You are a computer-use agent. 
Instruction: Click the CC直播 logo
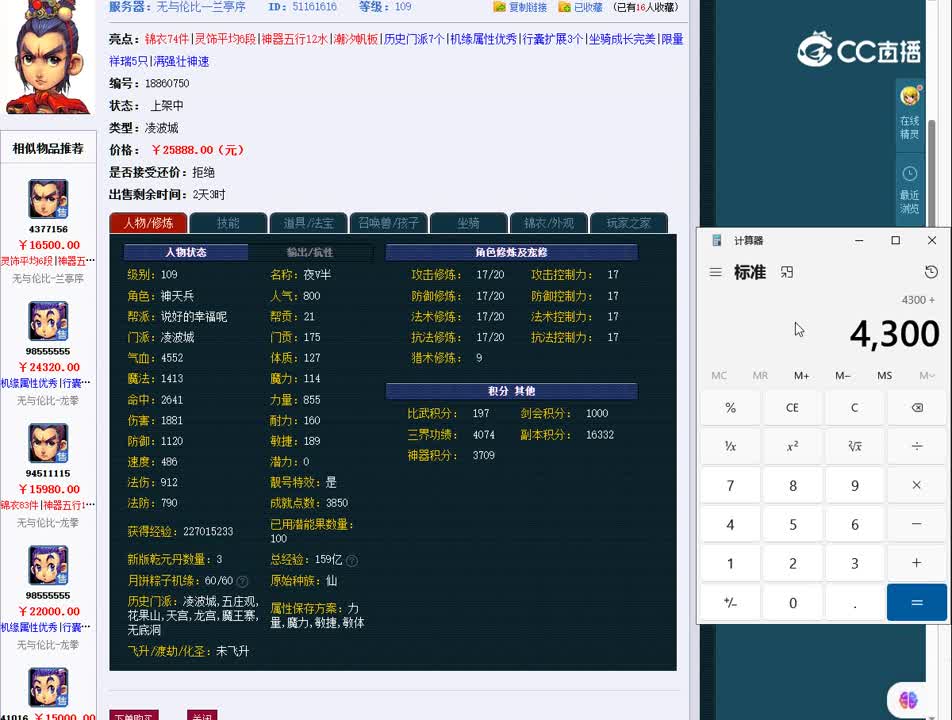click(858, 49)
